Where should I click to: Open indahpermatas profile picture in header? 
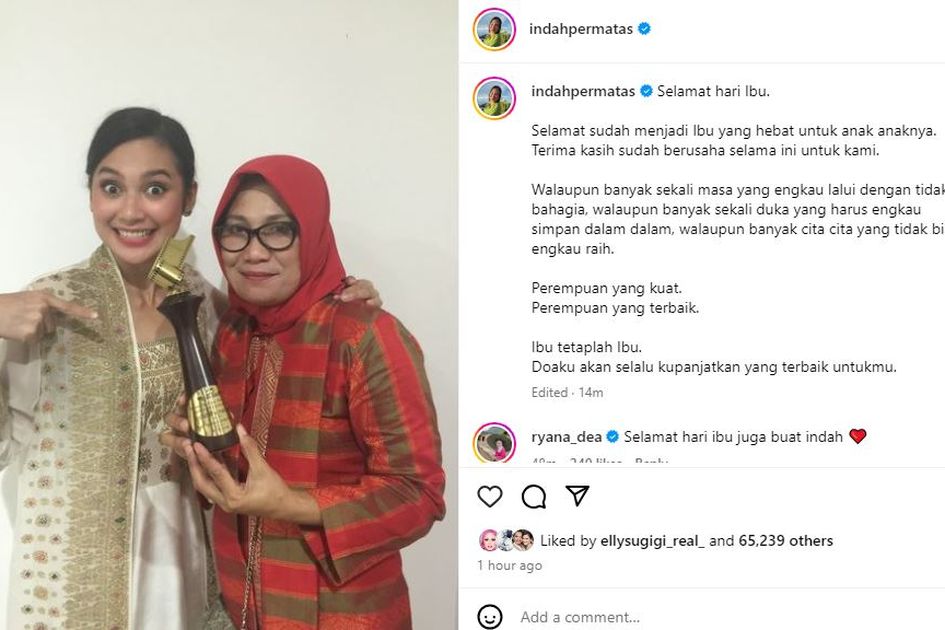pos(494,29)
